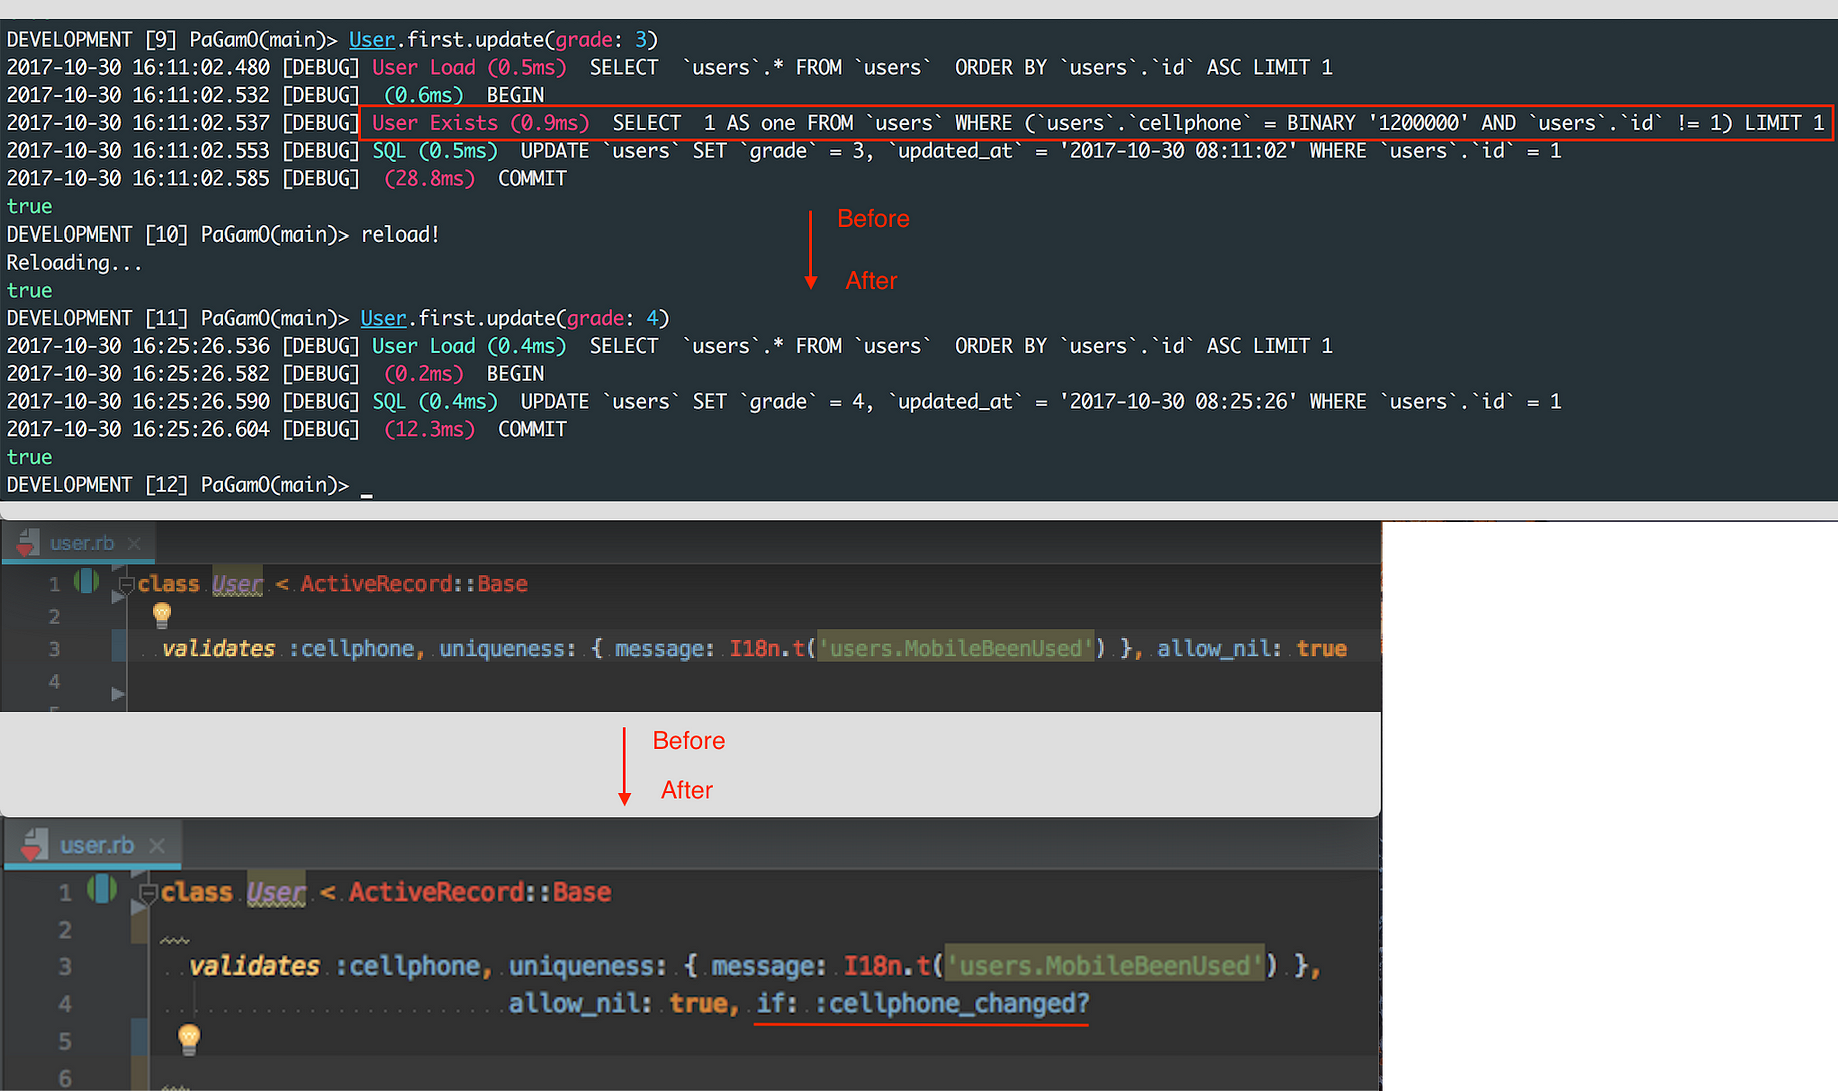Screen dimensions: 1838x1091
Task: Click the User link in the update(grade: 4) command
Action: pos(383,318)
